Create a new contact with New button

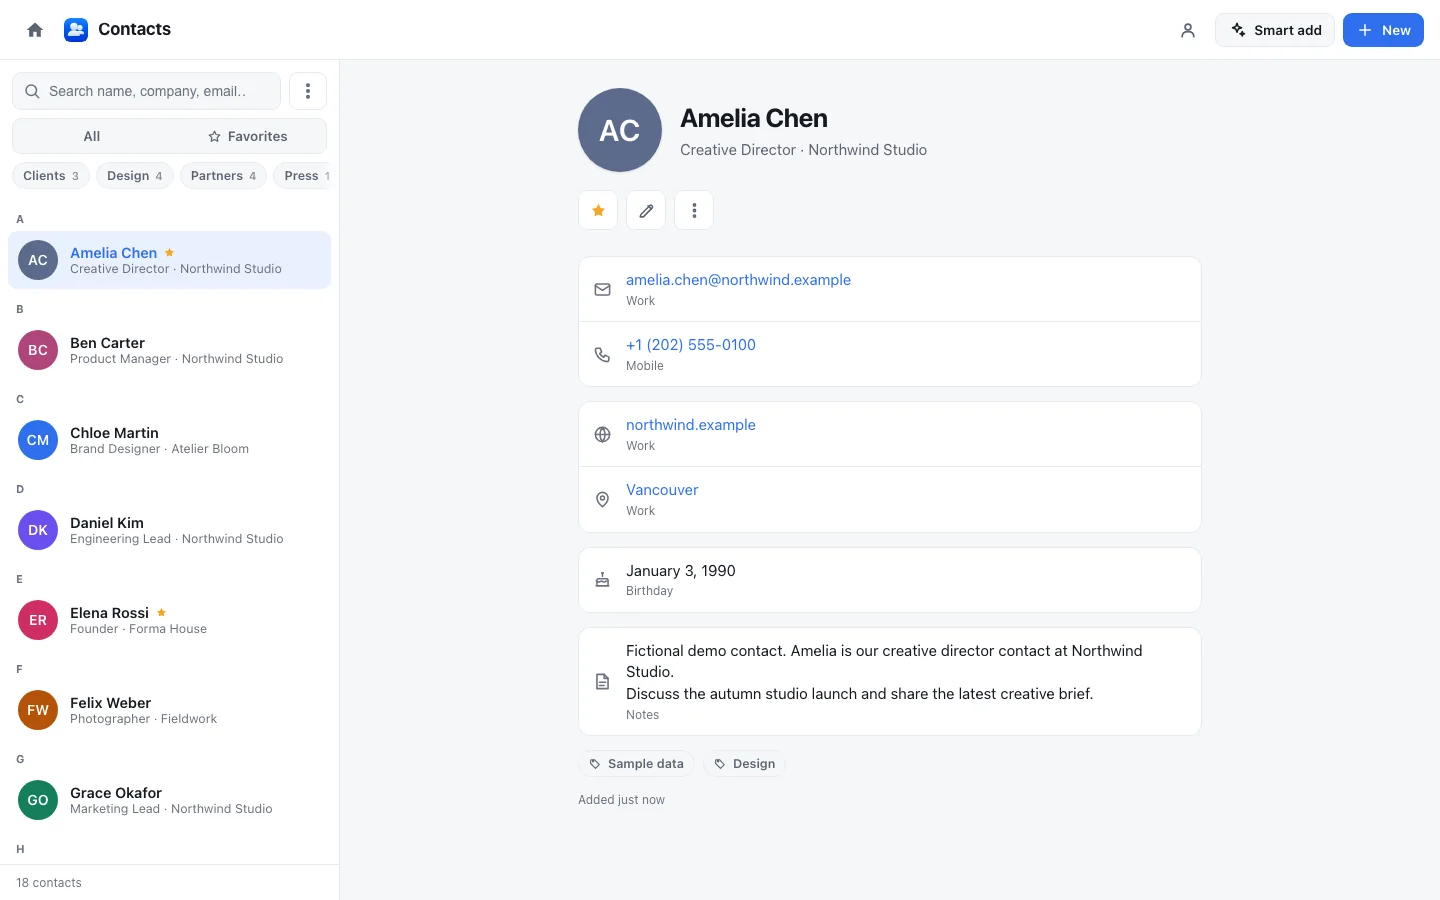pyautogui.click(x=1383, y=30)
